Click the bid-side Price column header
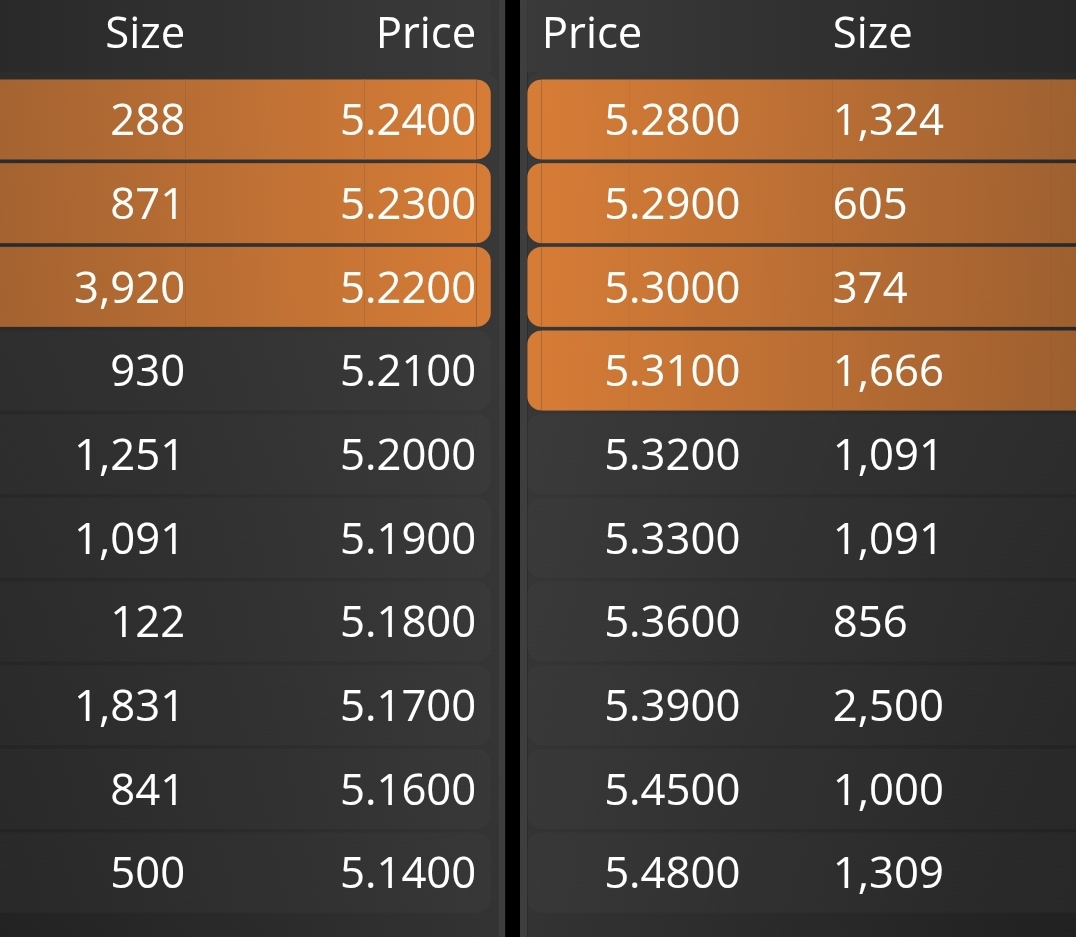1076x937 pixels. (426, 33)
